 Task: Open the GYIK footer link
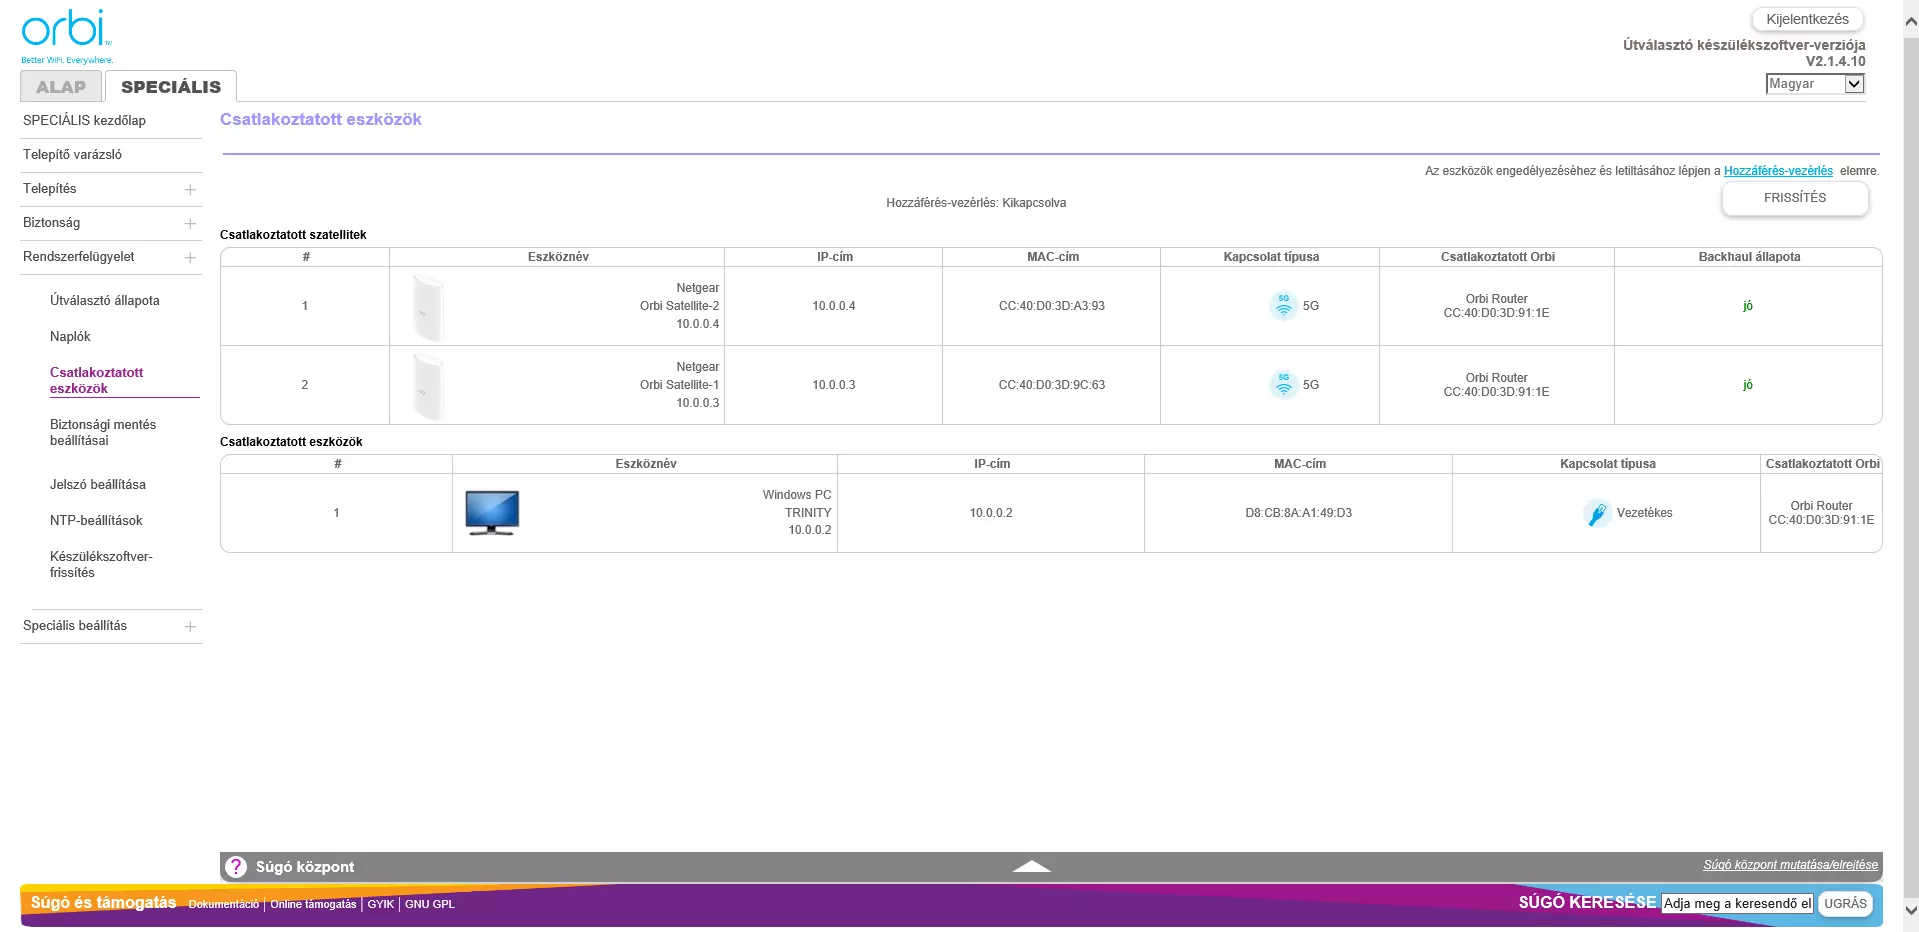coord(380,904)
